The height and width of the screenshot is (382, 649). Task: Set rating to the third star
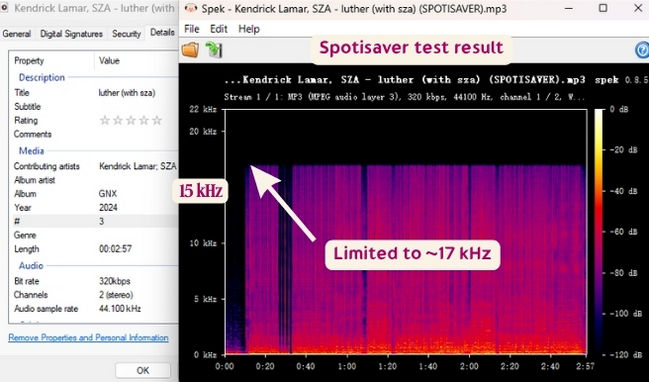131,120
